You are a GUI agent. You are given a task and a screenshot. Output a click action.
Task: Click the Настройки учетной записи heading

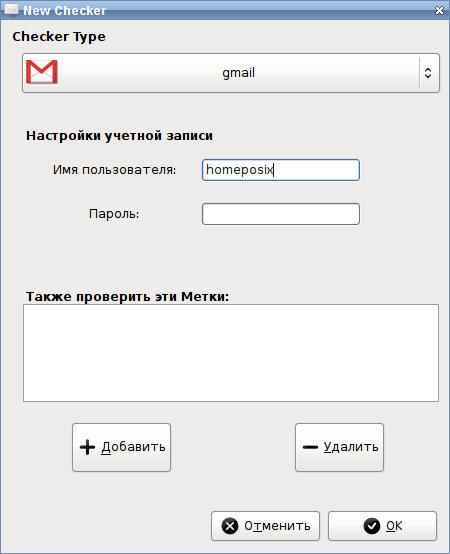click(119, 136)
